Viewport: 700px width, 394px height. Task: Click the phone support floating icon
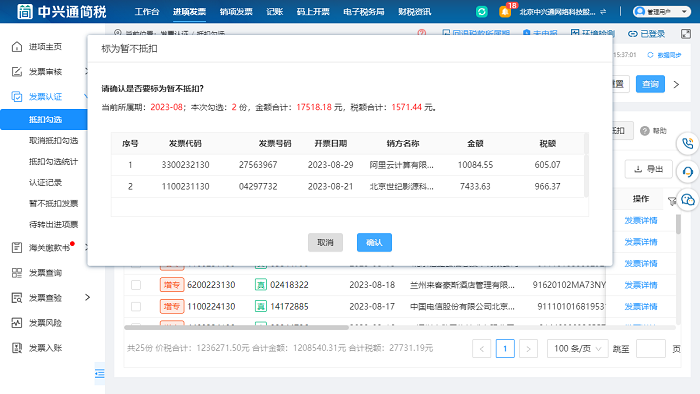click(x=688, y=144)
